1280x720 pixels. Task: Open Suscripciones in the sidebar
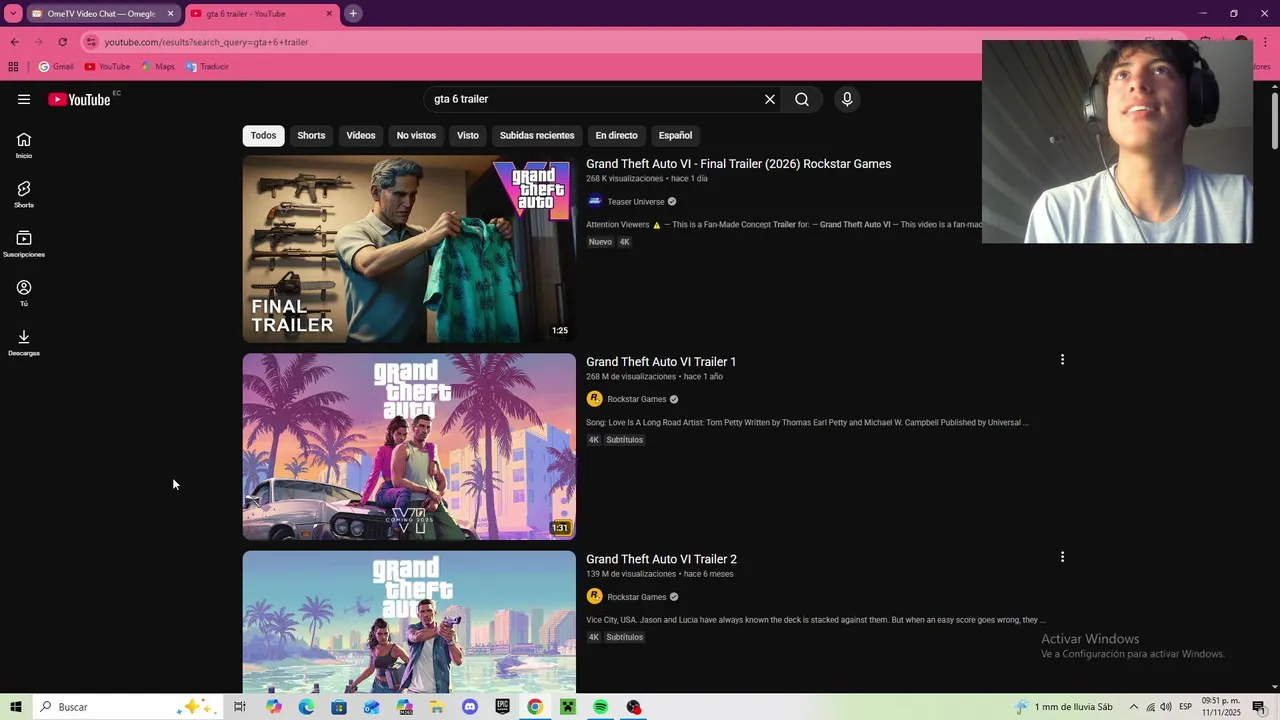[x=24, y=244]
